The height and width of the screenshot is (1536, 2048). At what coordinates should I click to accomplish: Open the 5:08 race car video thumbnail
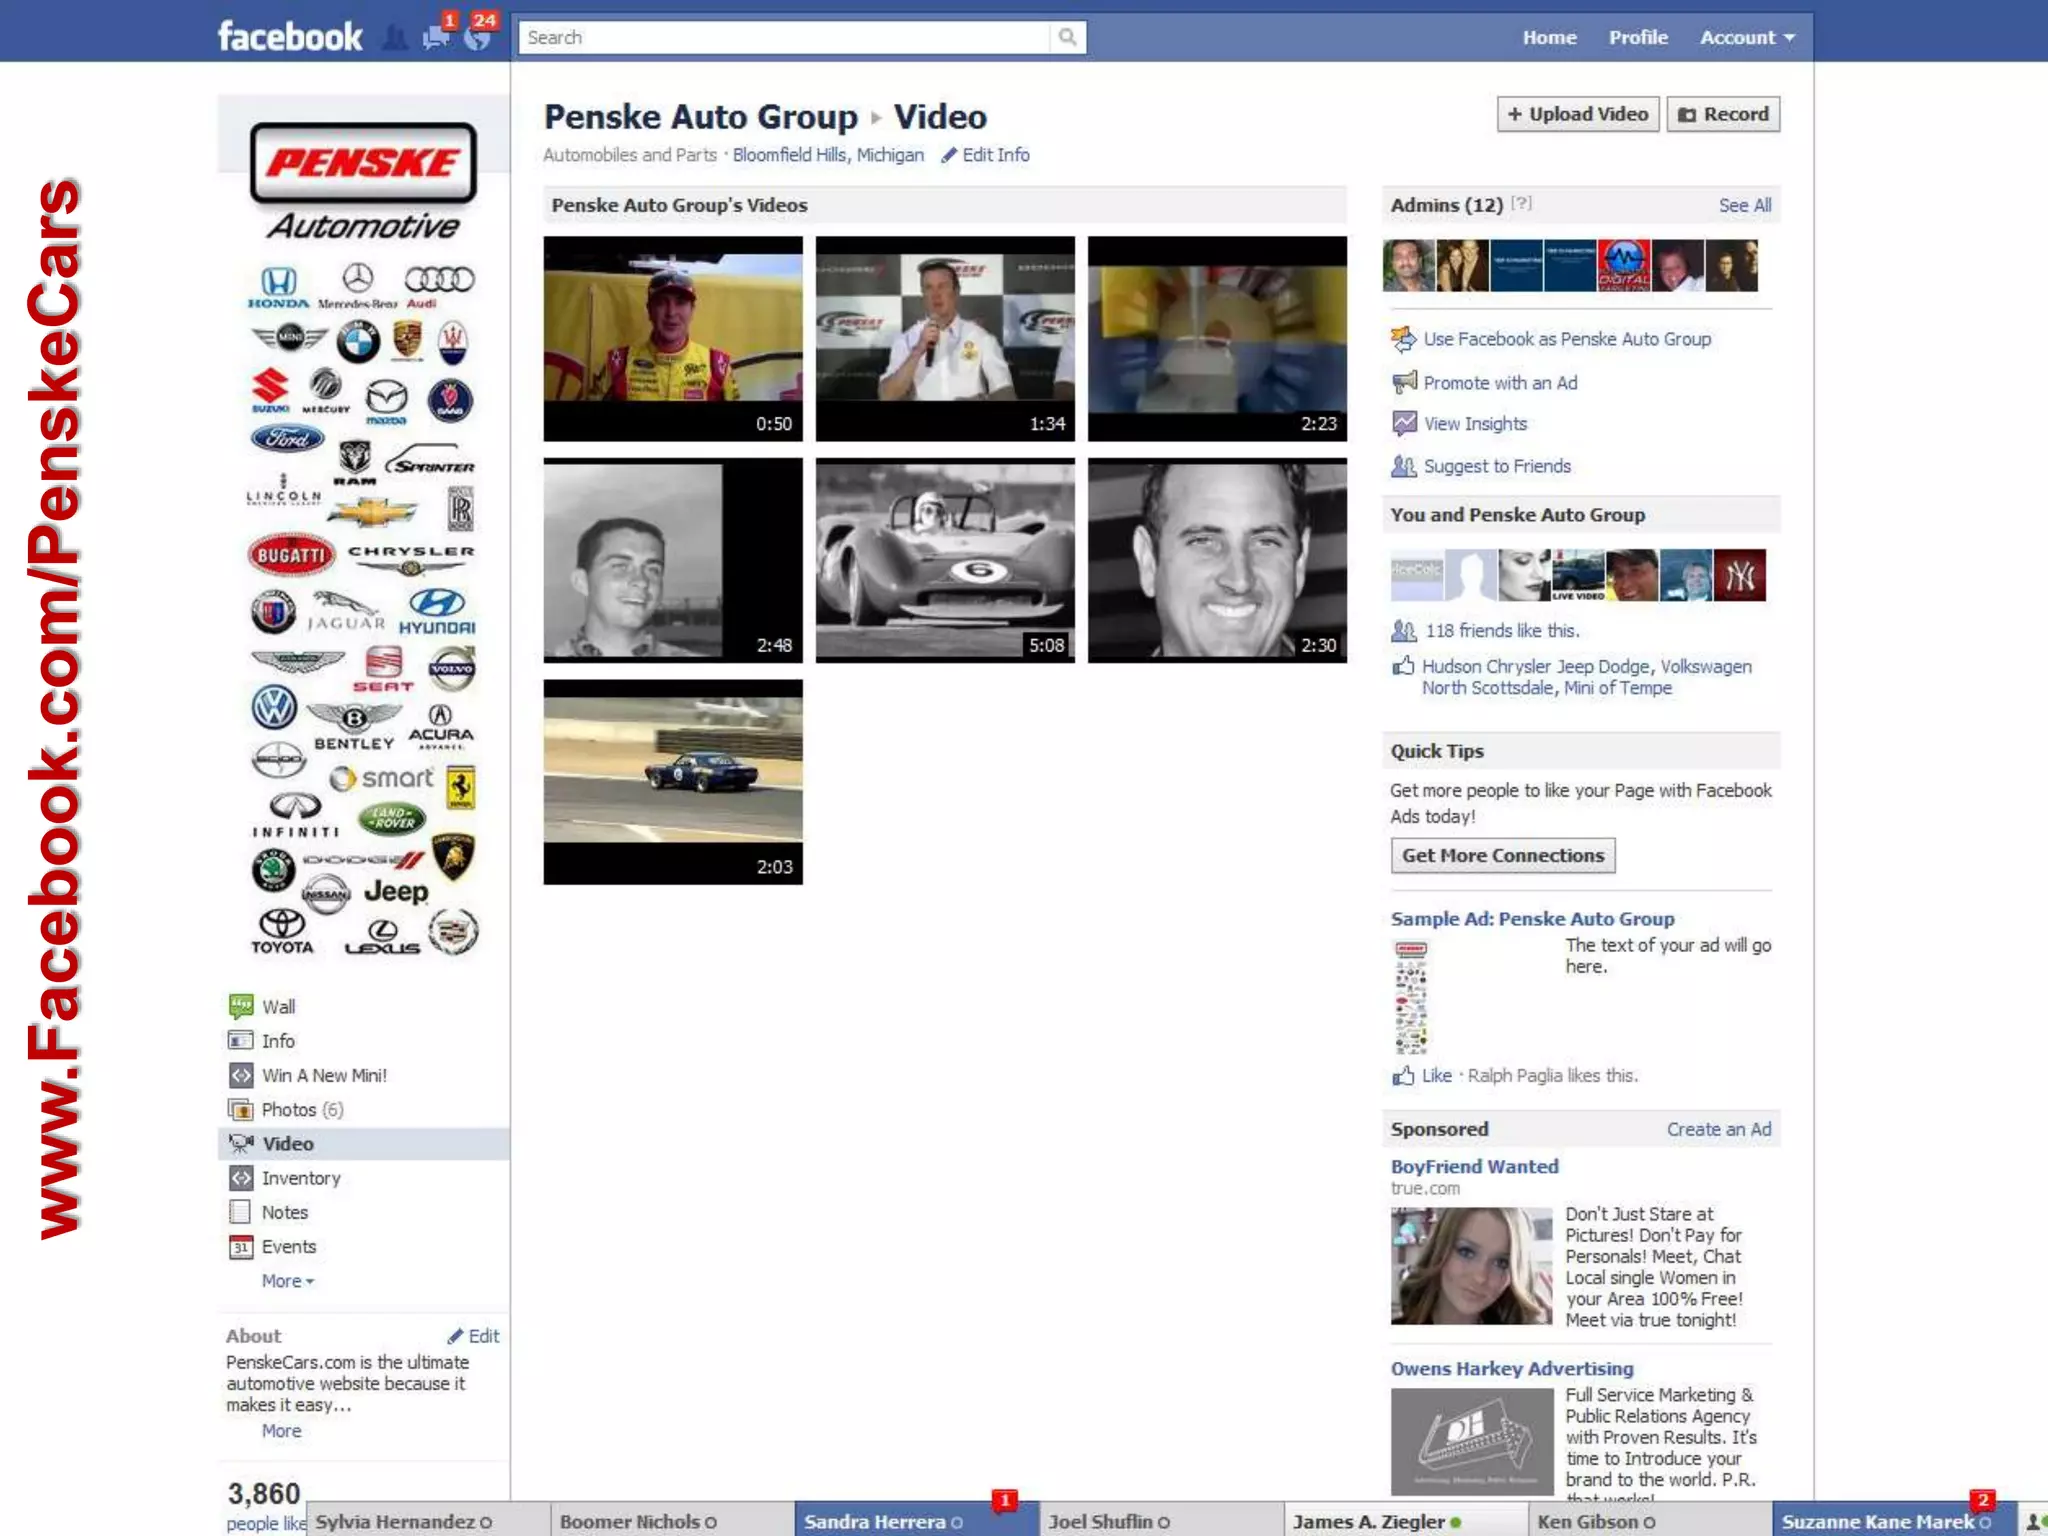tap(945, 560)
